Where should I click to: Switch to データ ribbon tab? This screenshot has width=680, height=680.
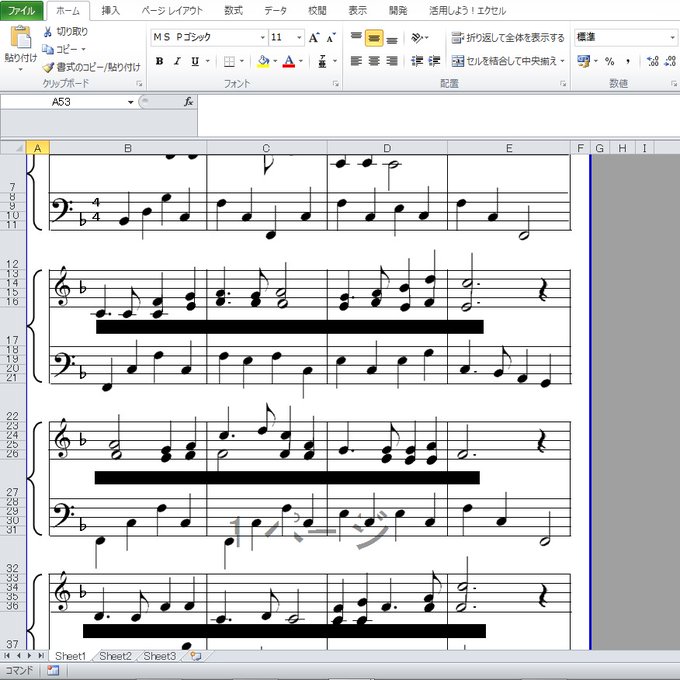click(x=275, y=10)
